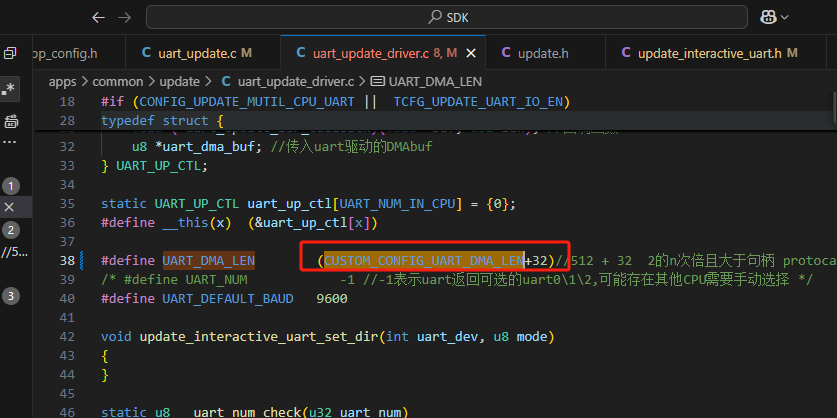Show additional views via ellipsis in activity bar
This screenshot has height=418, width=837.
click(10, 143)
